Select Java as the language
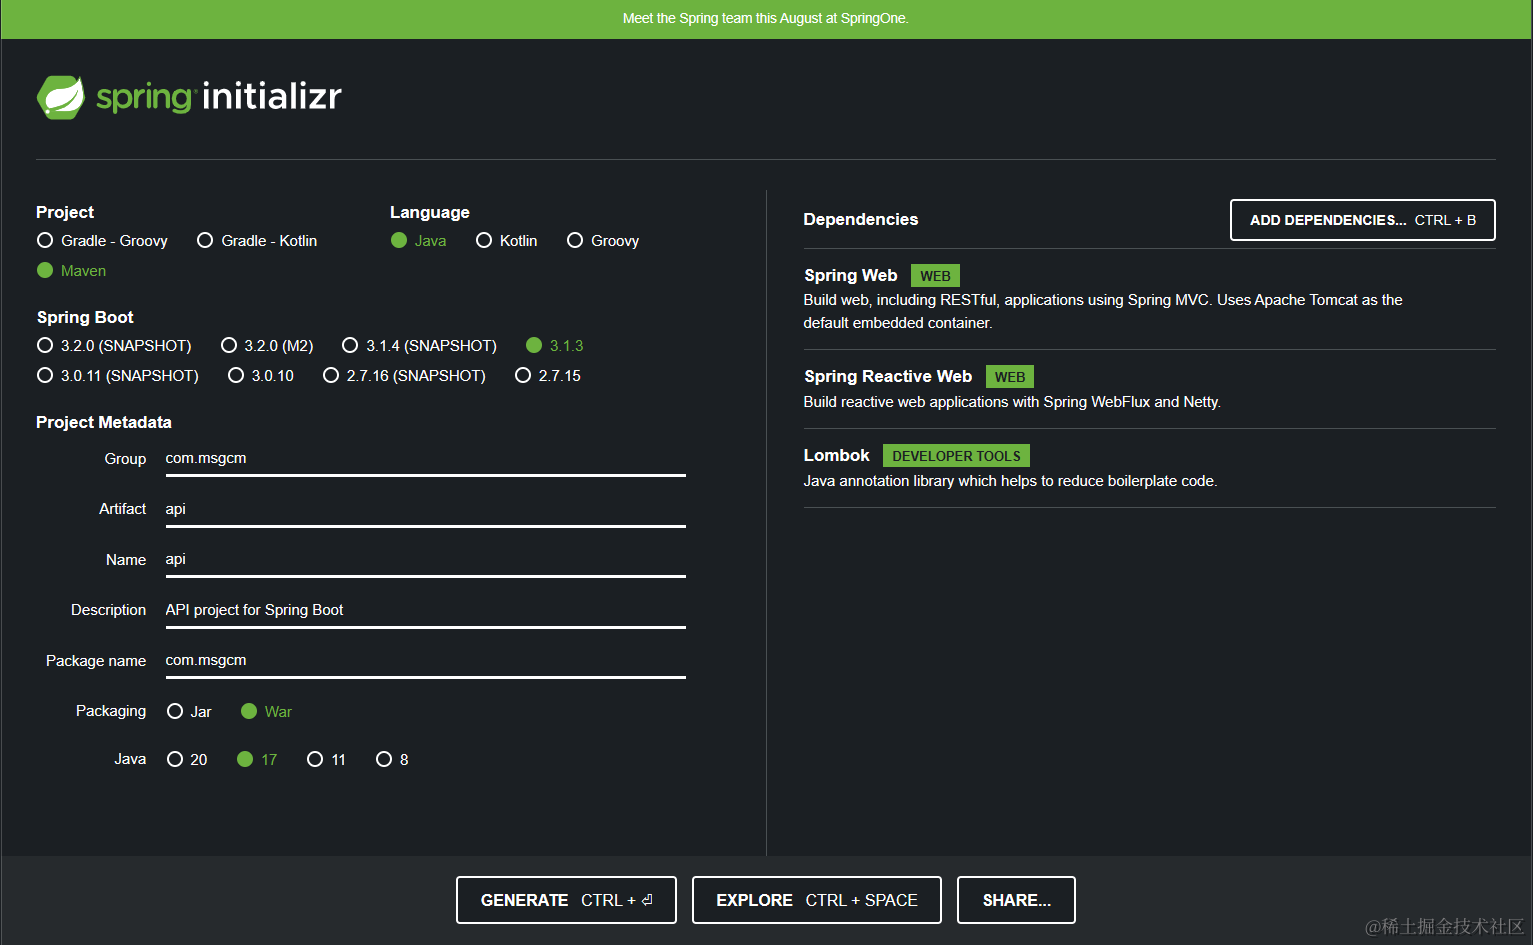 pos(418,241)
